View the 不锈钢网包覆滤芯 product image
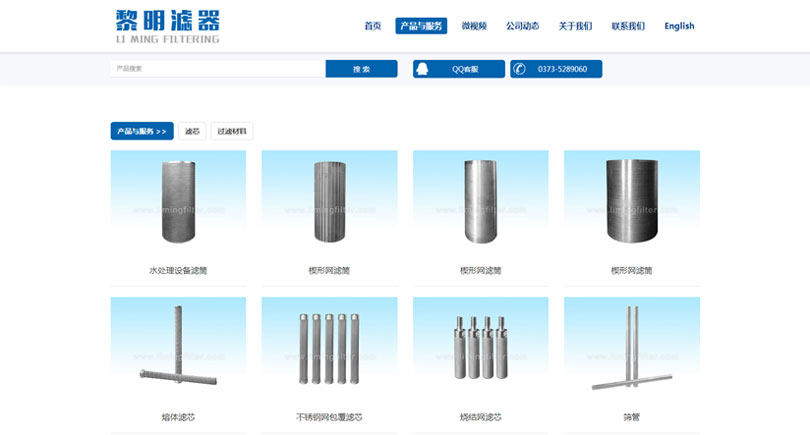 coord(329,350)
